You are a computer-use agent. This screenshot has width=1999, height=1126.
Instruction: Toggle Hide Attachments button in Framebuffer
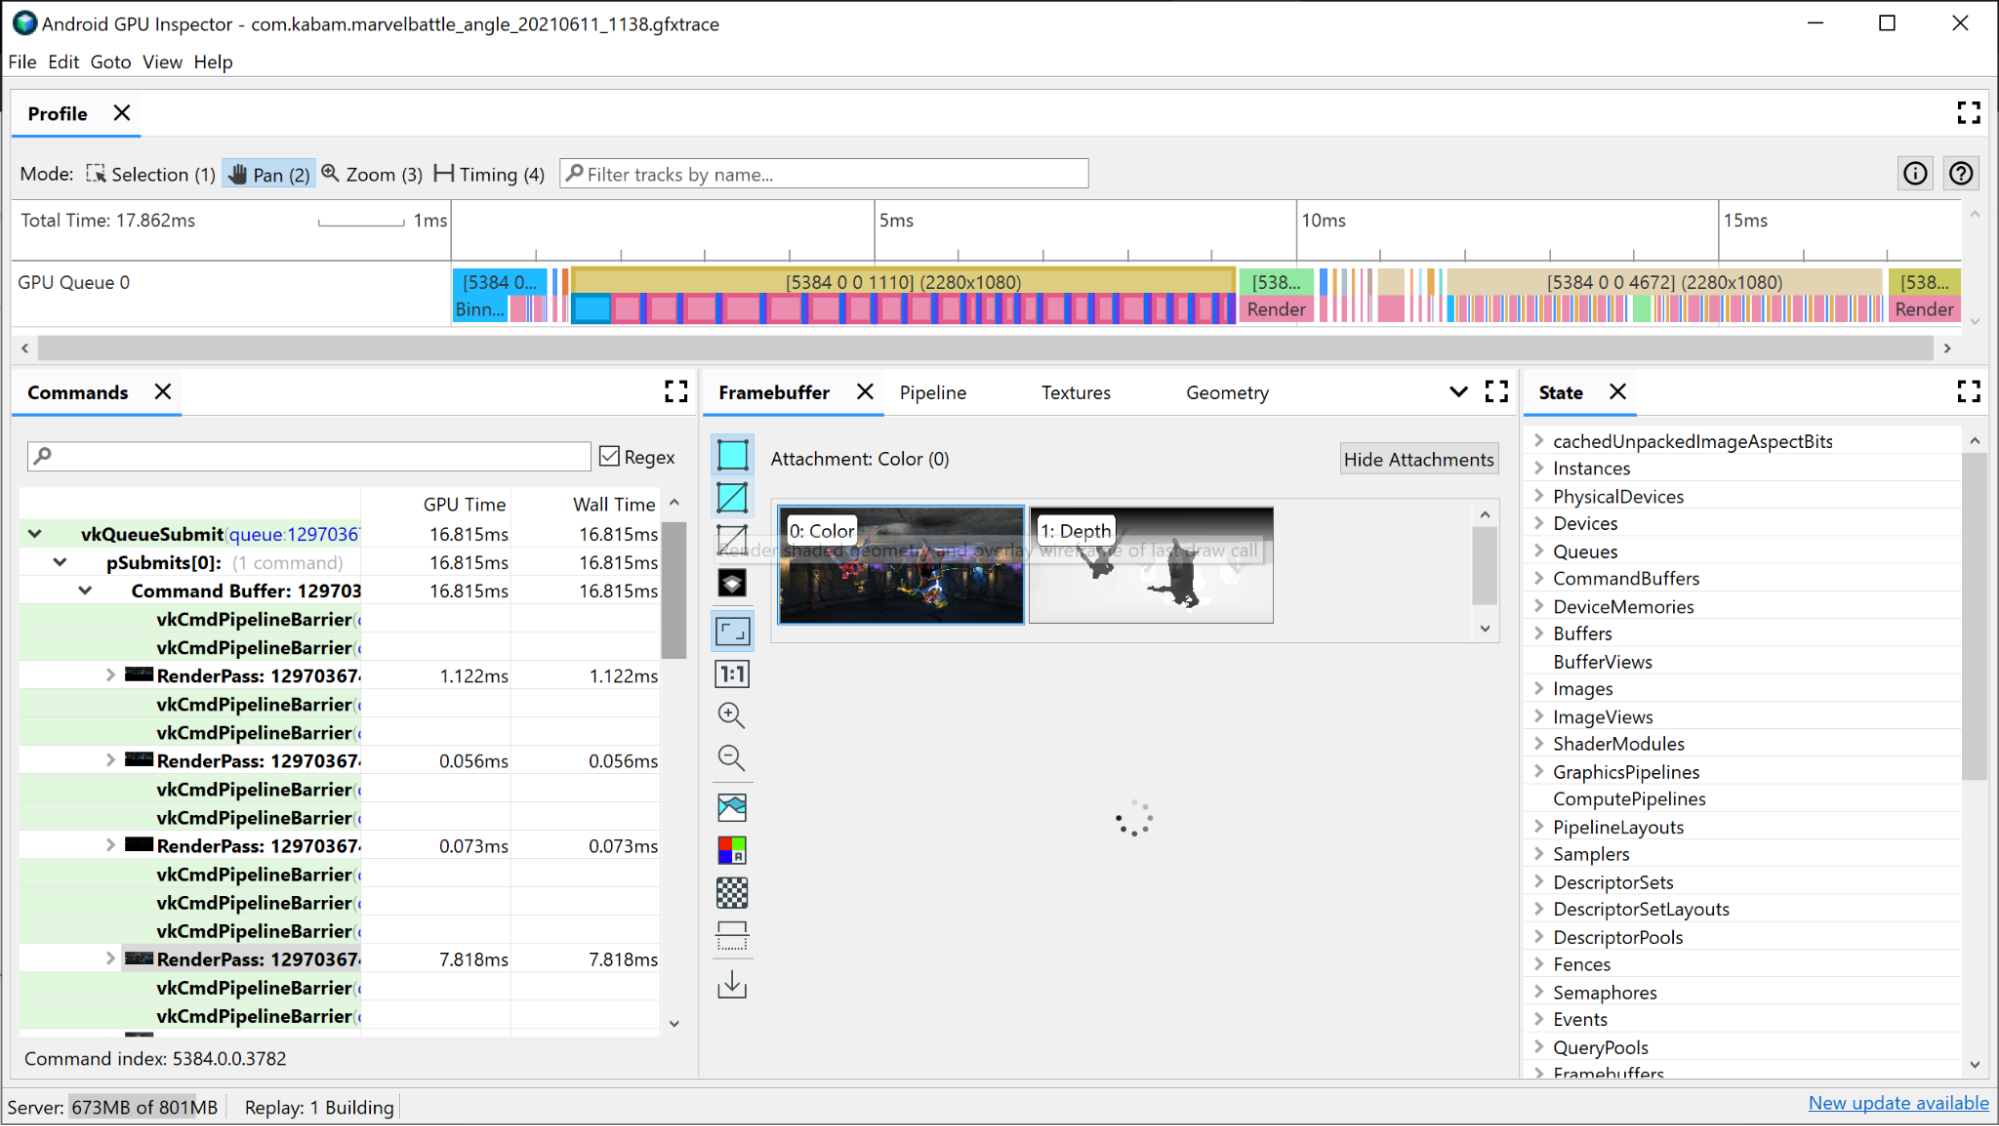coord(1418,459)
